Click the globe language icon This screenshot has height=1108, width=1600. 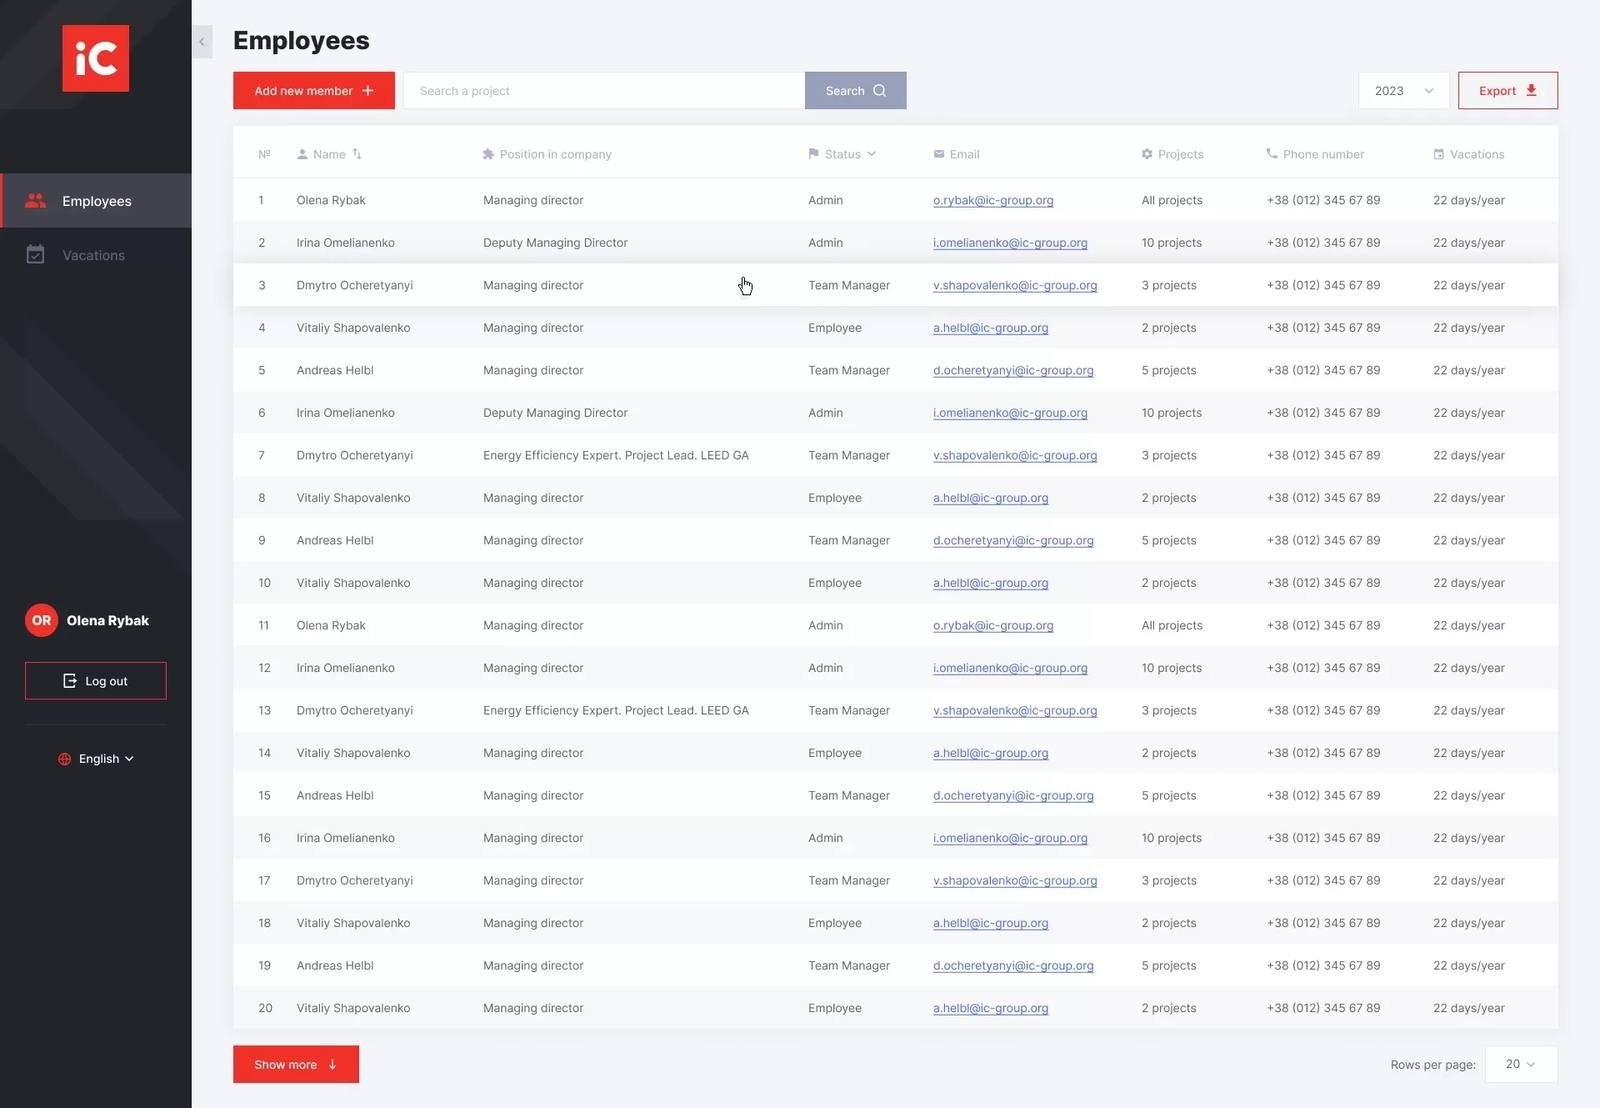pos(64,759)
